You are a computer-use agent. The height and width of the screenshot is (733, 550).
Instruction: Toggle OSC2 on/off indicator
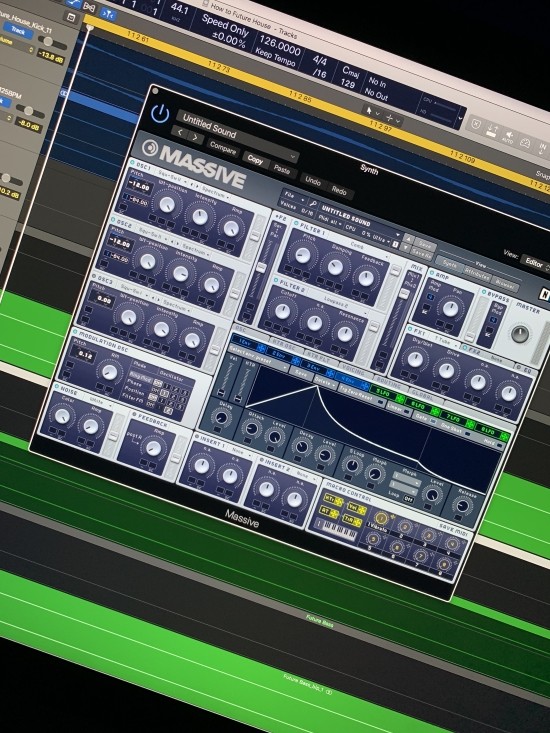114,218
